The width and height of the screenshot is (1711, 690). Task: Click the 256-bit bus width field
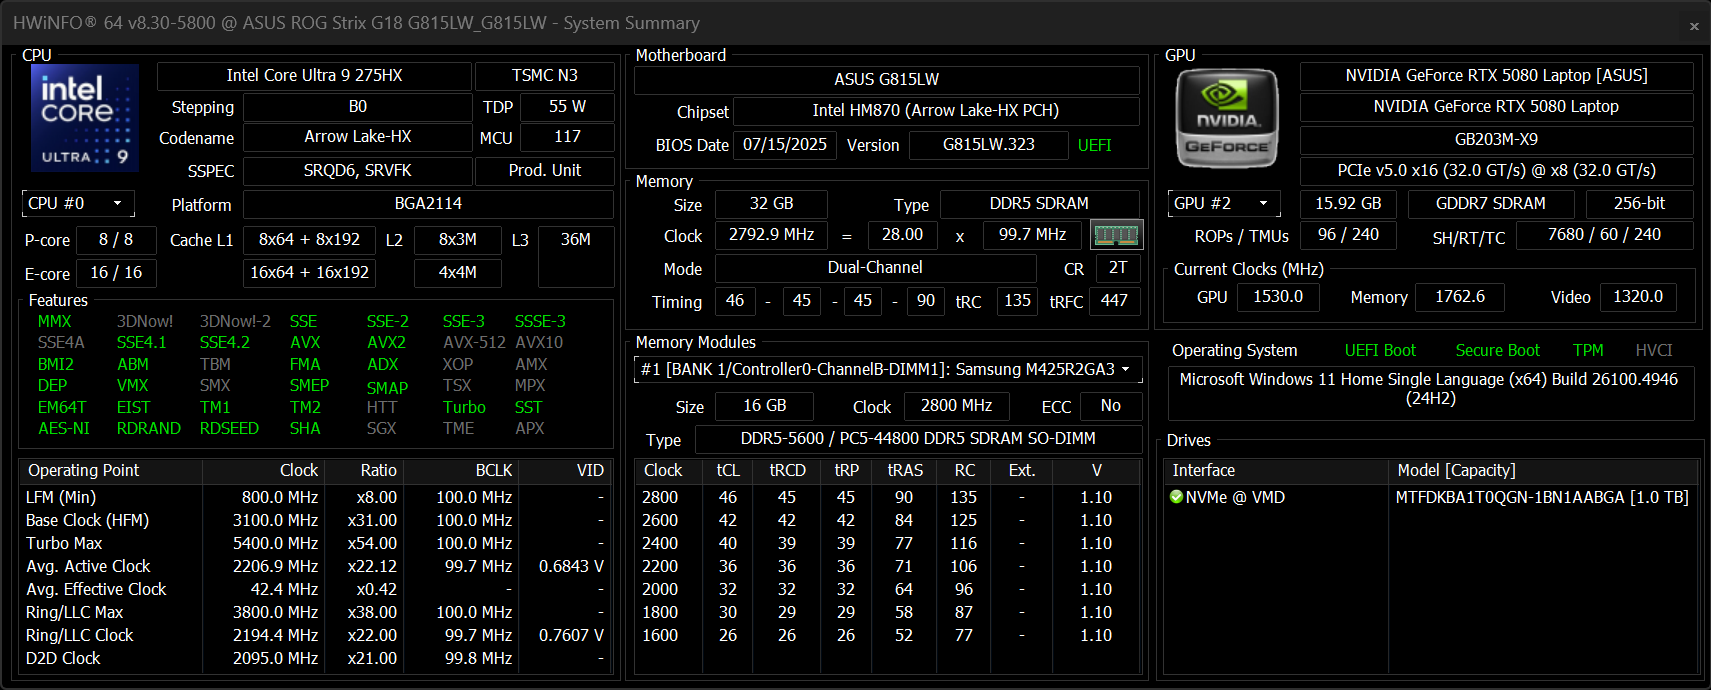[1639, 204]
